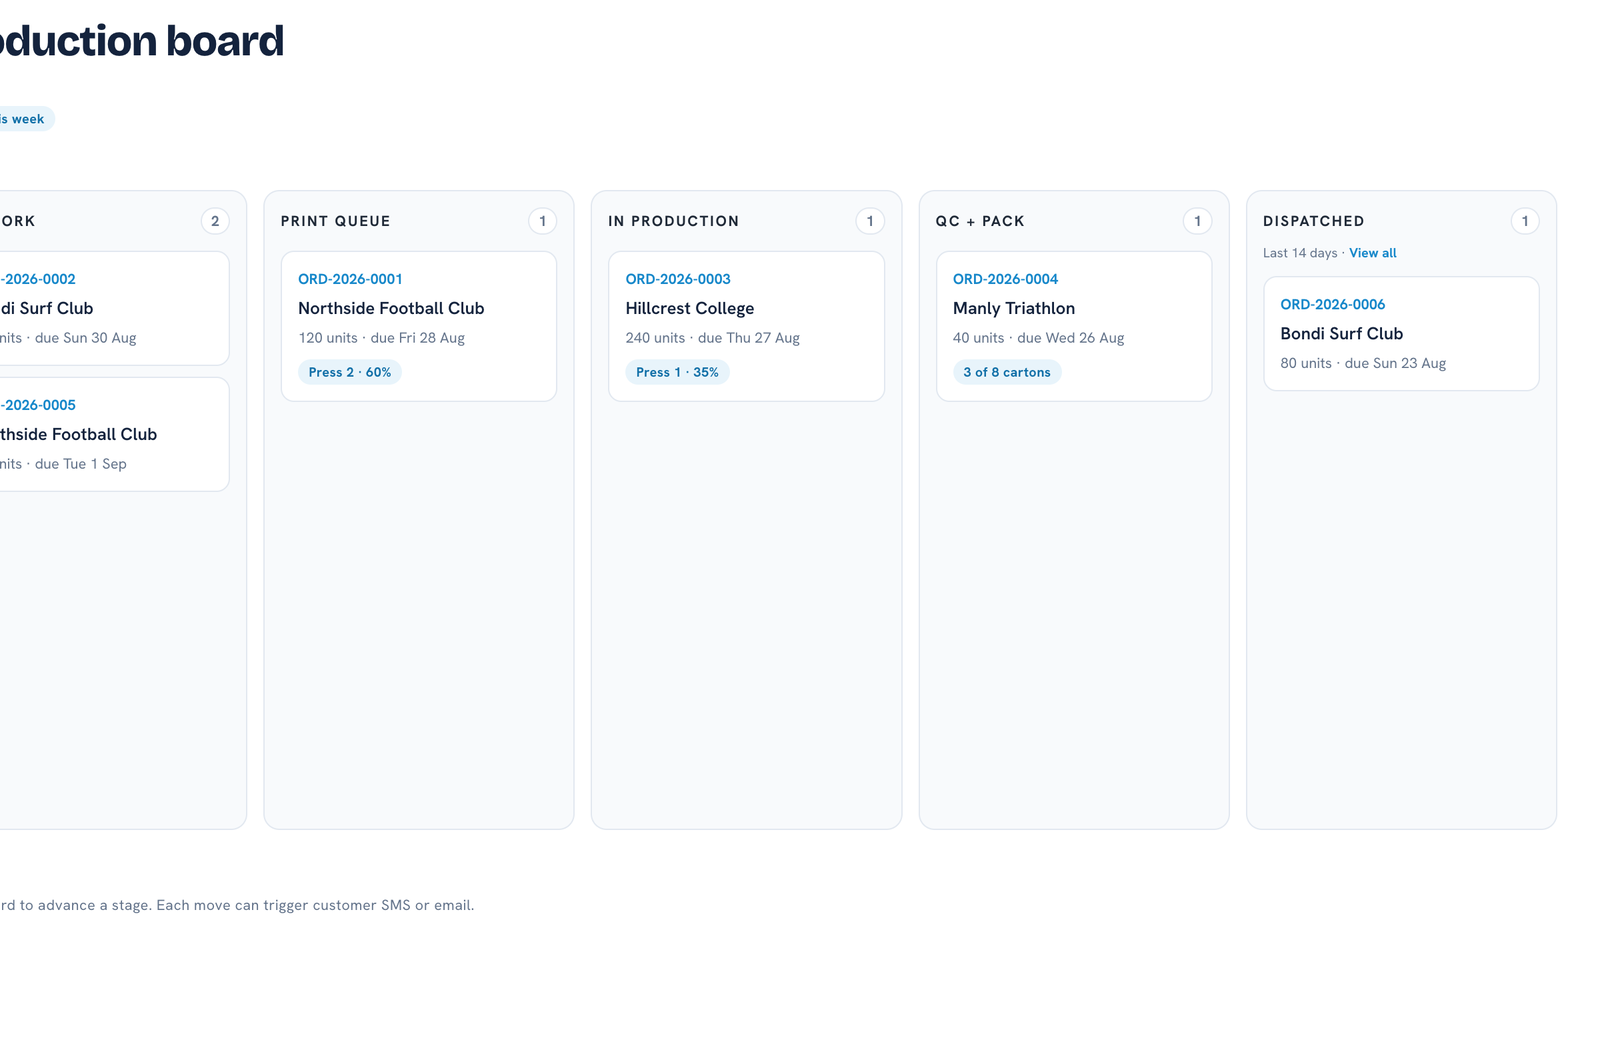Screen dimensions: 1600x1040
Task: Click '80 units · due Sun 23 Aug' text
Action: (x=1363, y=363)
